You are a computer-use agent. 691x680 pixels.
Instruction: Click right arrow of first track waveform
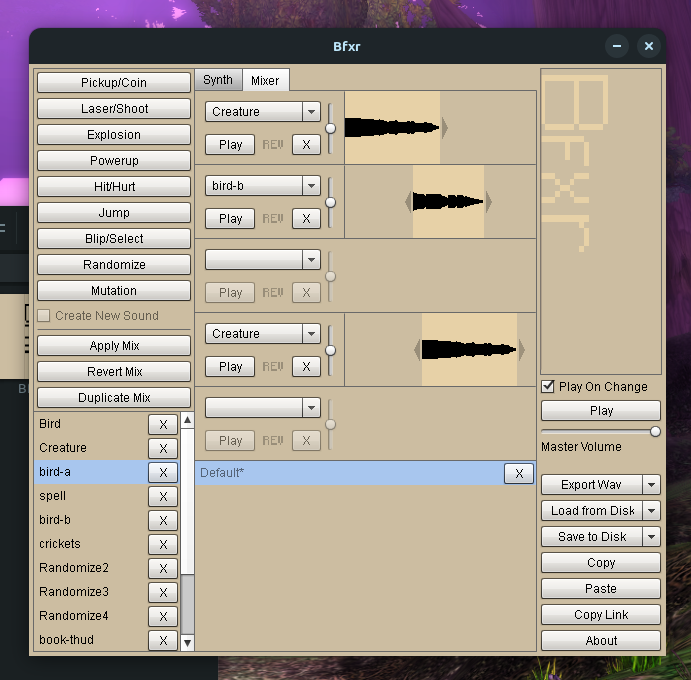[445, 128]
